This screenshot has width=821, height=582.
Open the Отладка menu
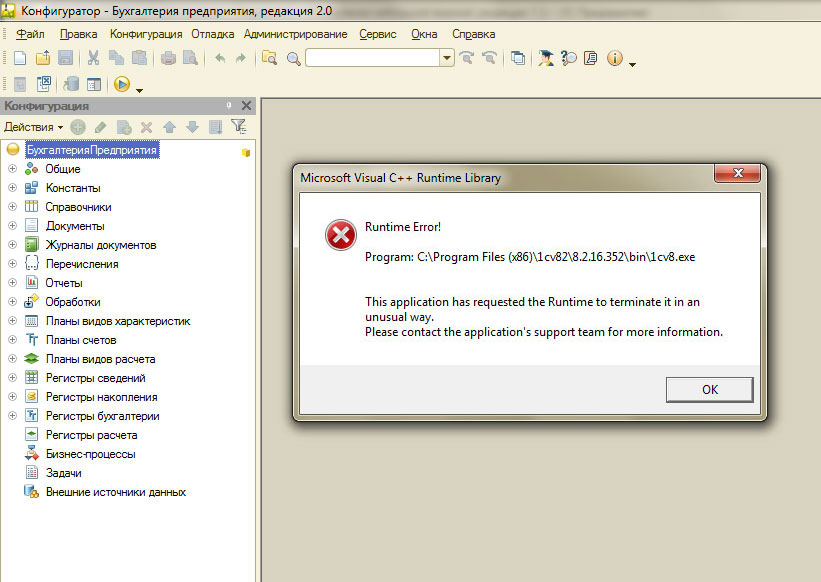pos(213,34)
